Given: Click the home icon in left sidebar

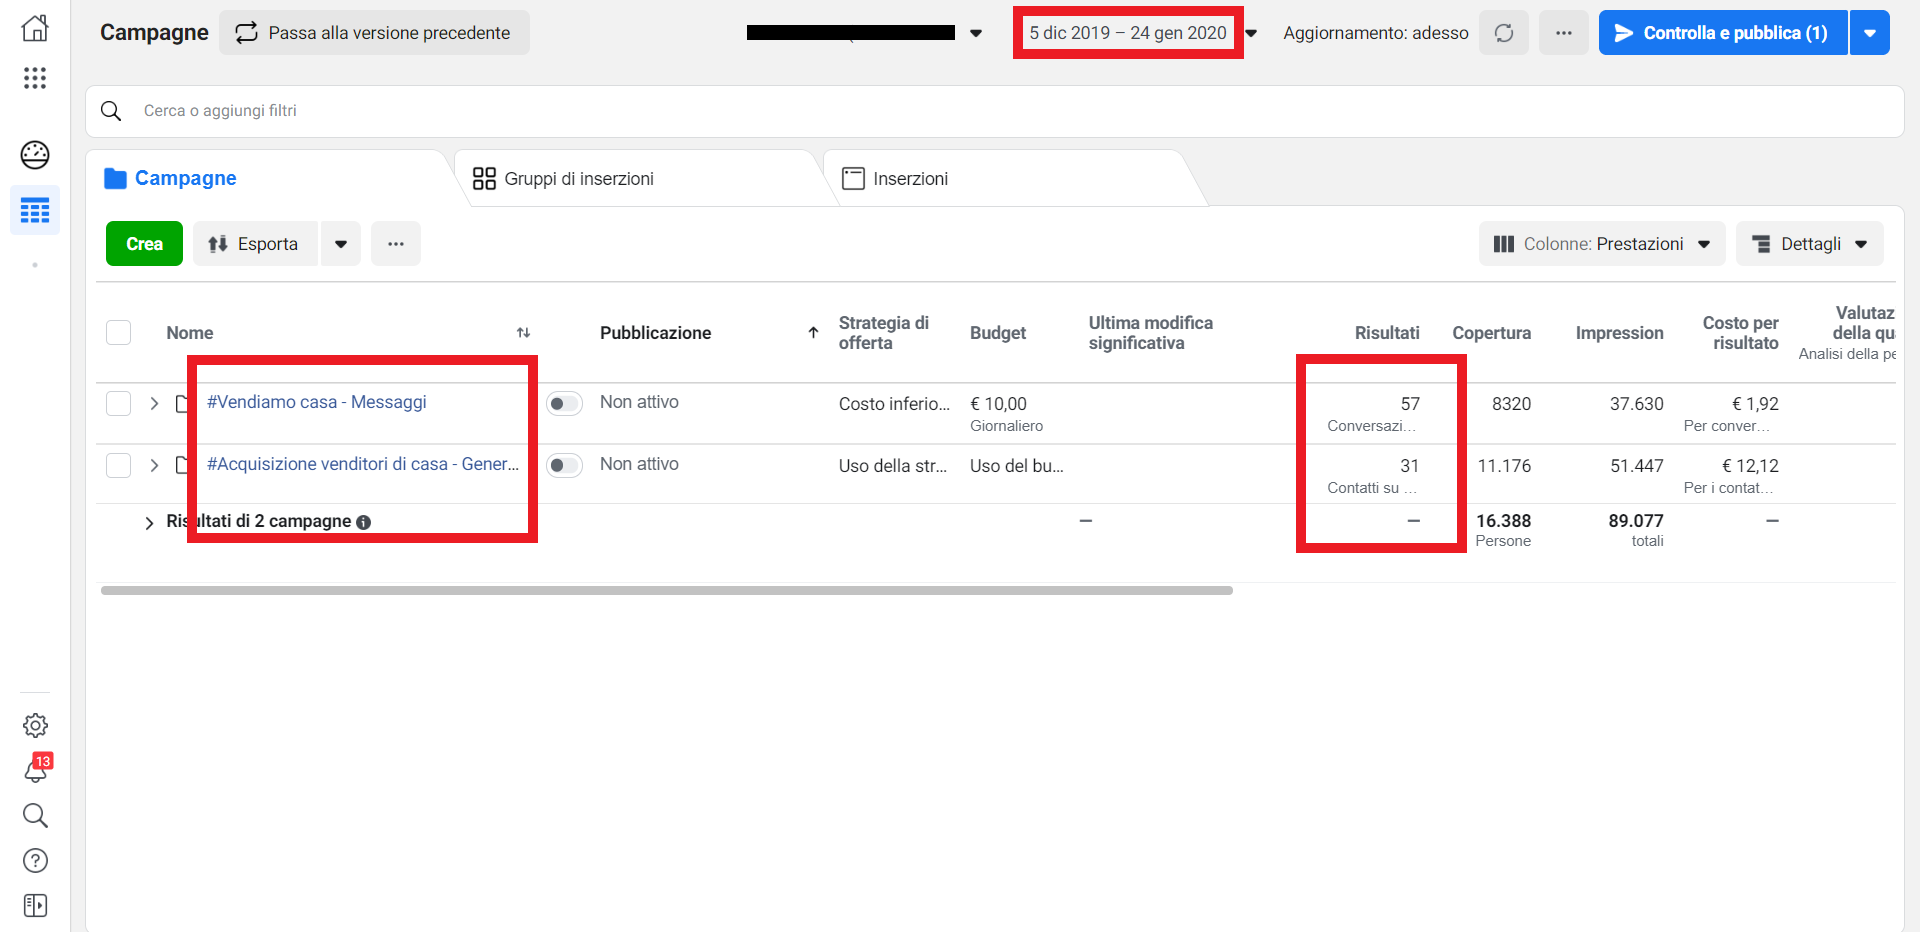Looking at the screenshot, I should pos(35,28).
